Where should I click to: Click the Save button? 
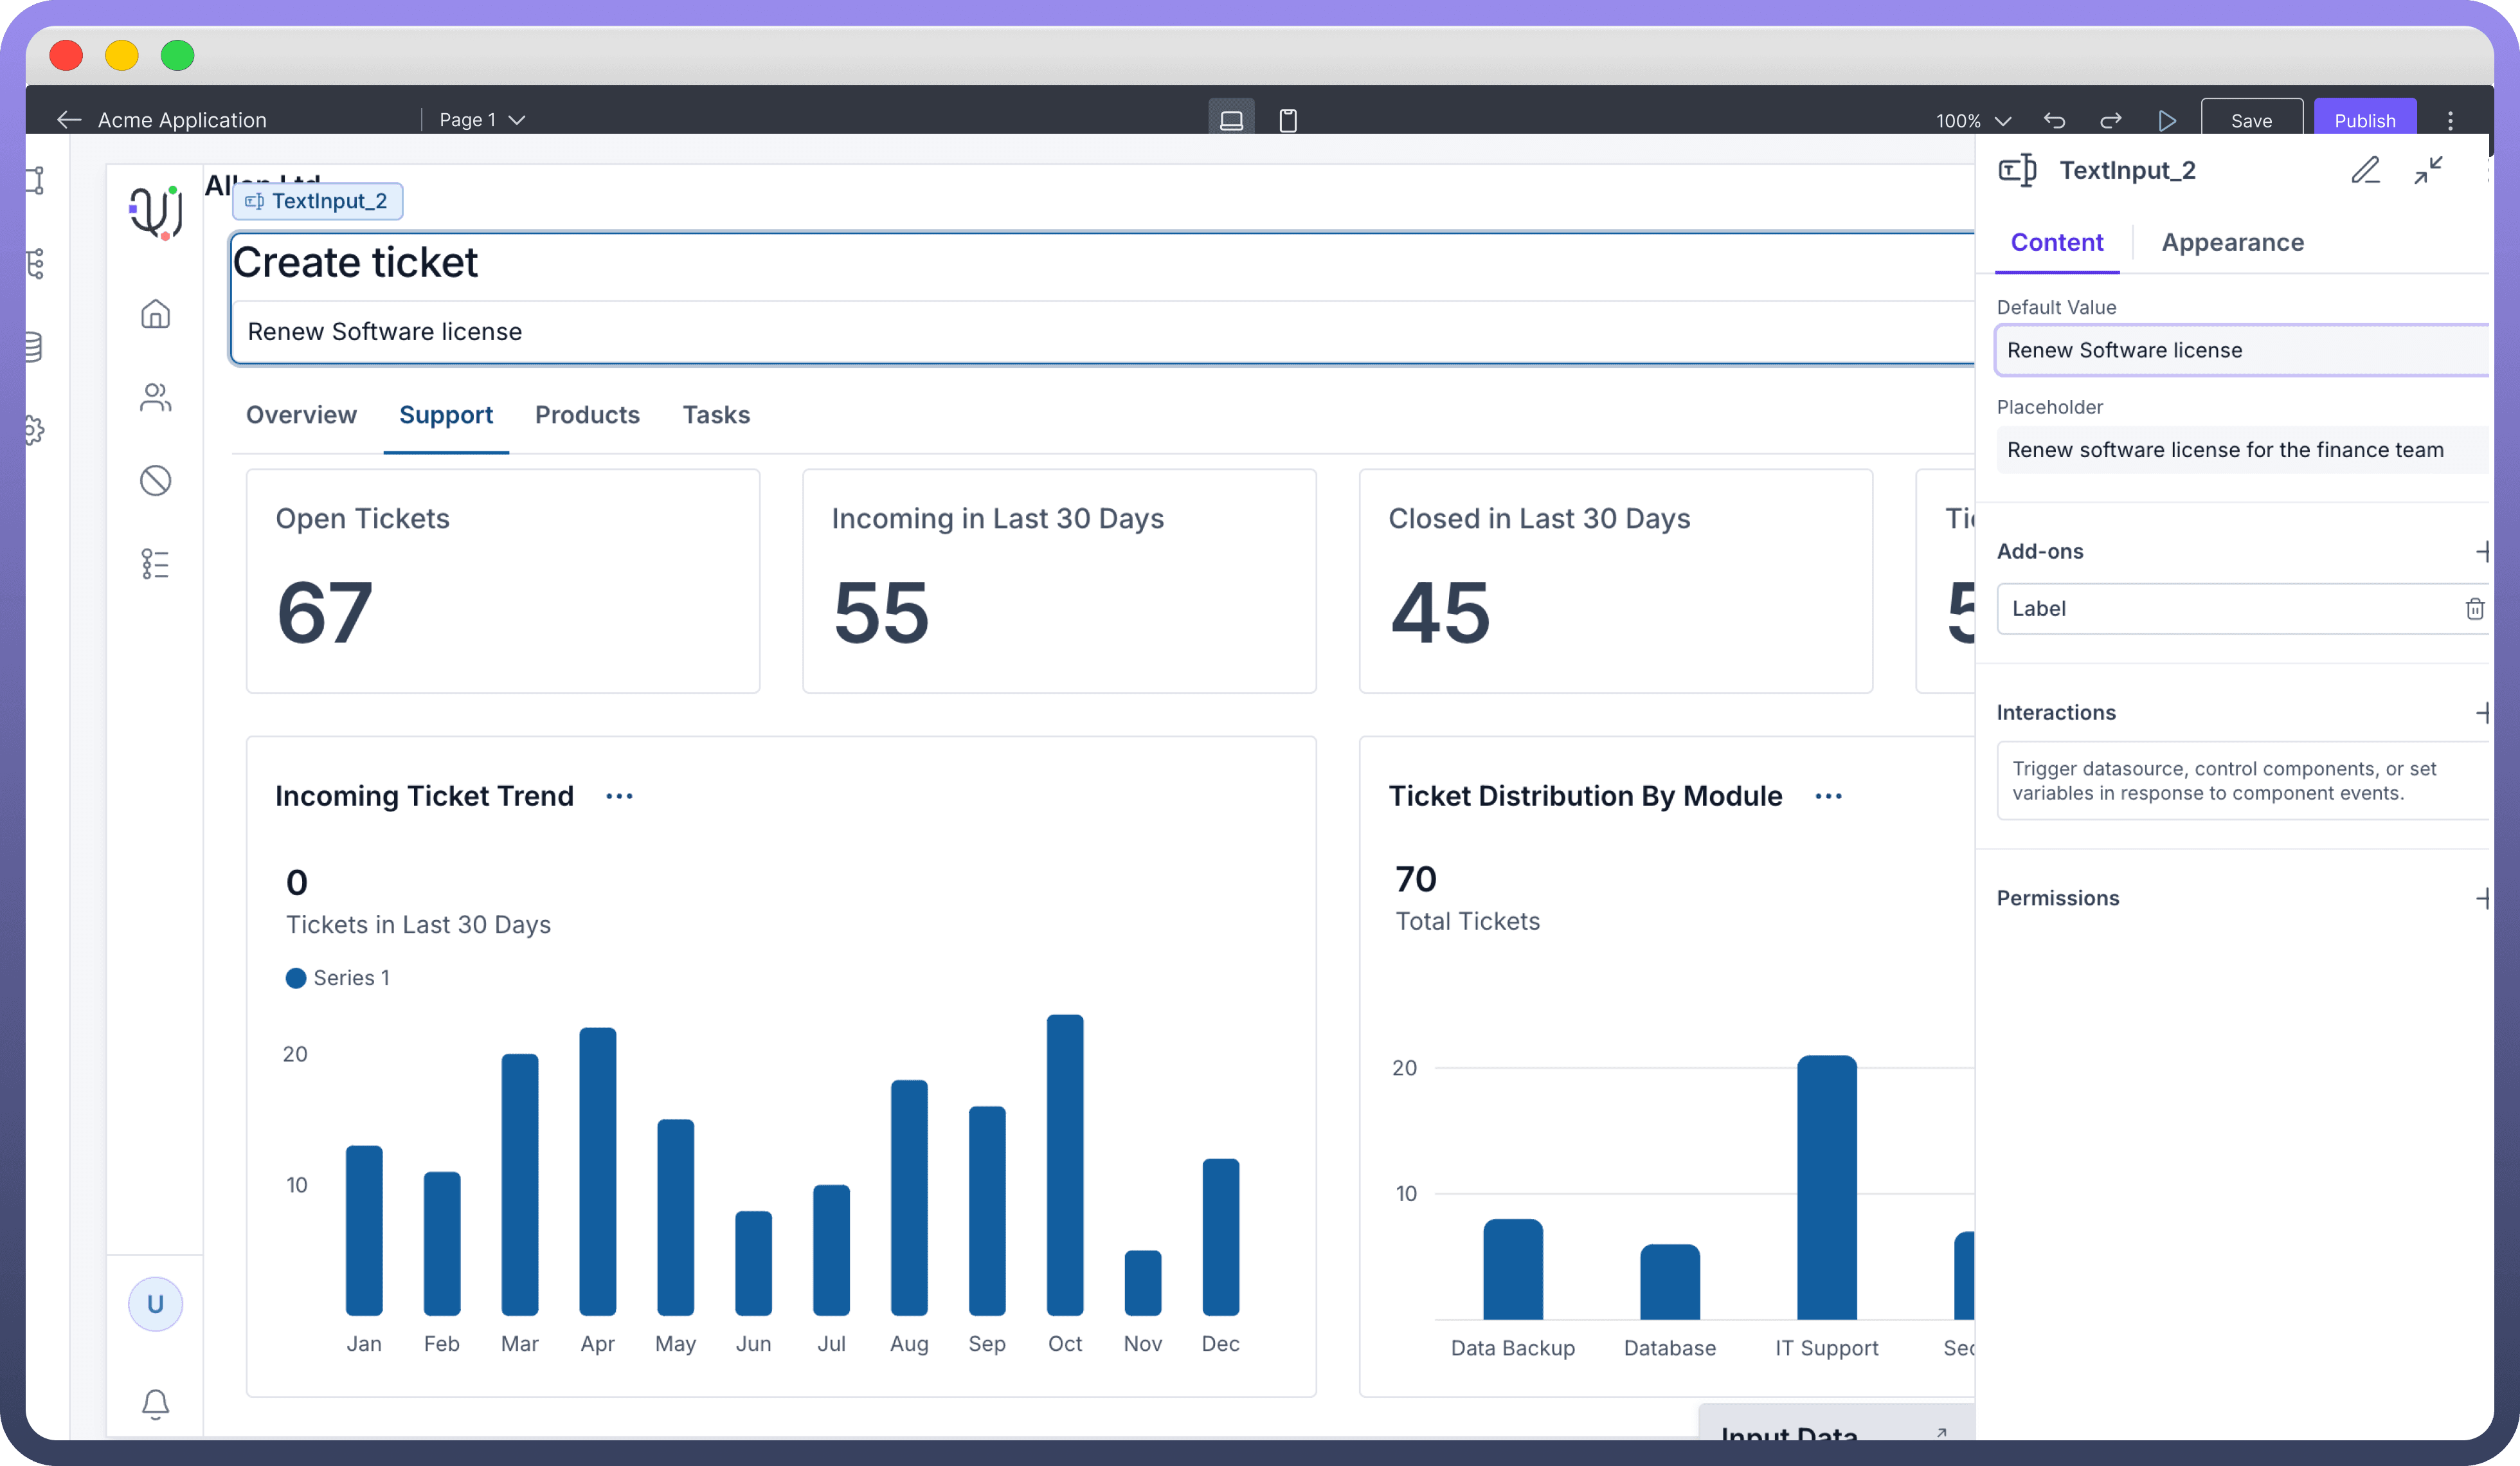click(2251, 120)
